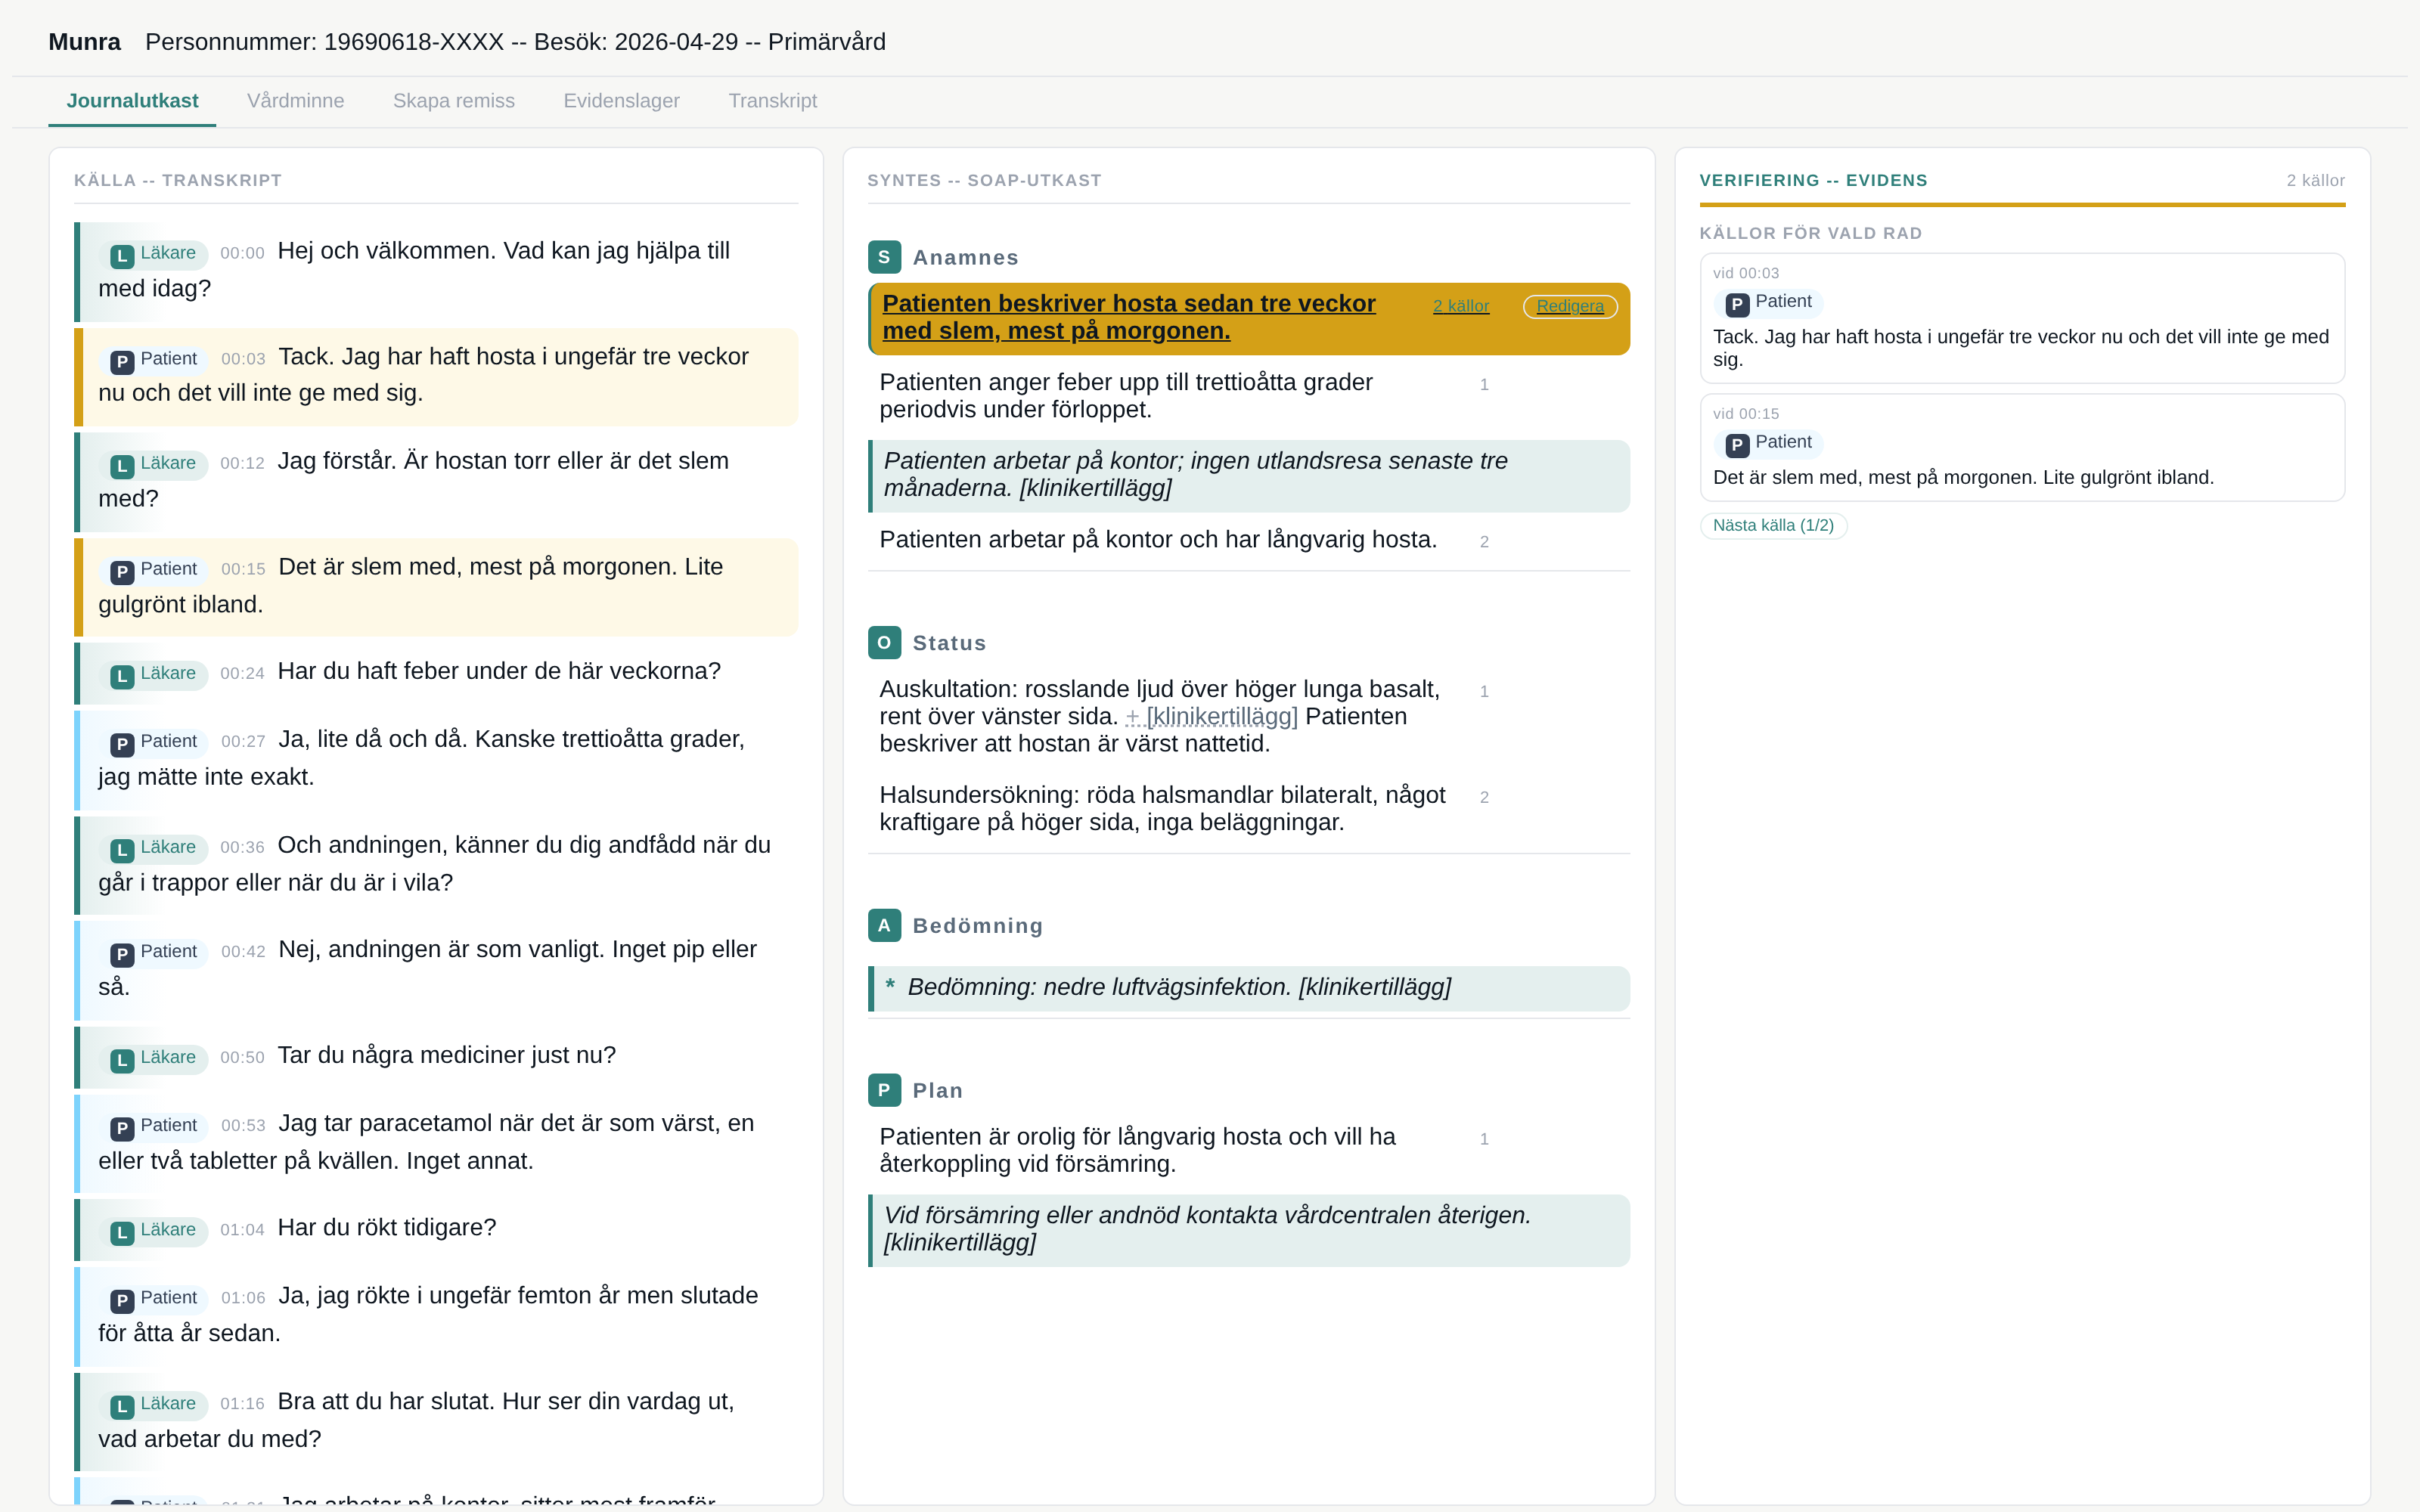Open the Vårdminne tab
The image size is (2420, 1512).
pyautogui.click(x=295, y=101)
